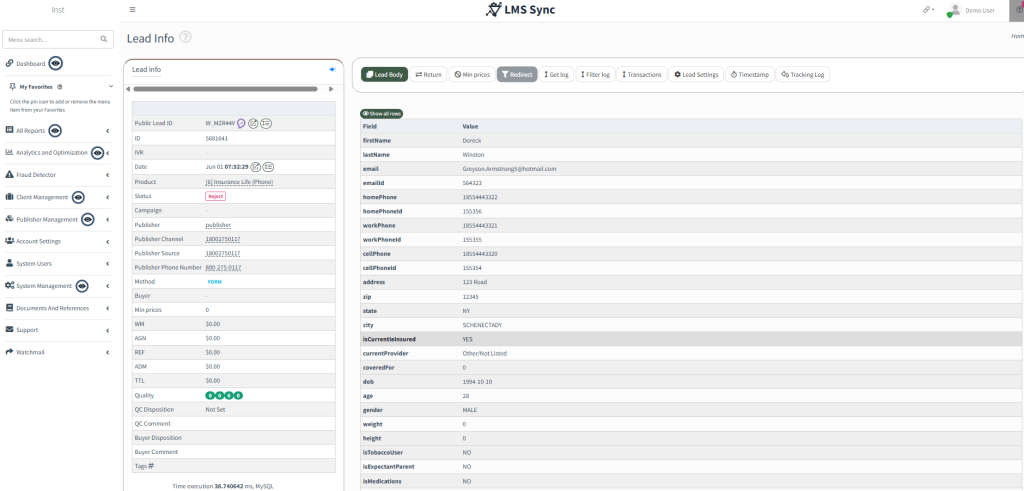Click the Reject status badge

click(216, 196)
